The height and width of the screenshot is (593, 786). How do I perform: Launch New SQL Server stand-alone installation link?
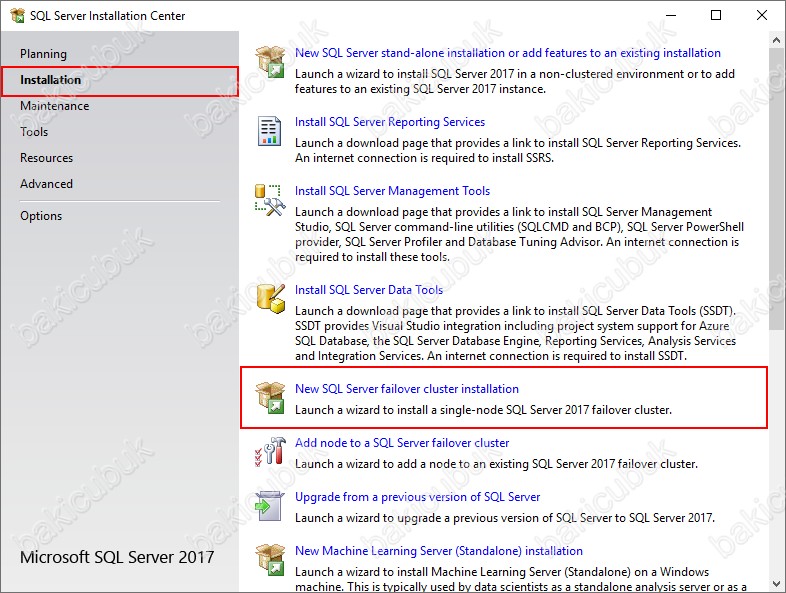pyautogui.click(x=507, y=53)
